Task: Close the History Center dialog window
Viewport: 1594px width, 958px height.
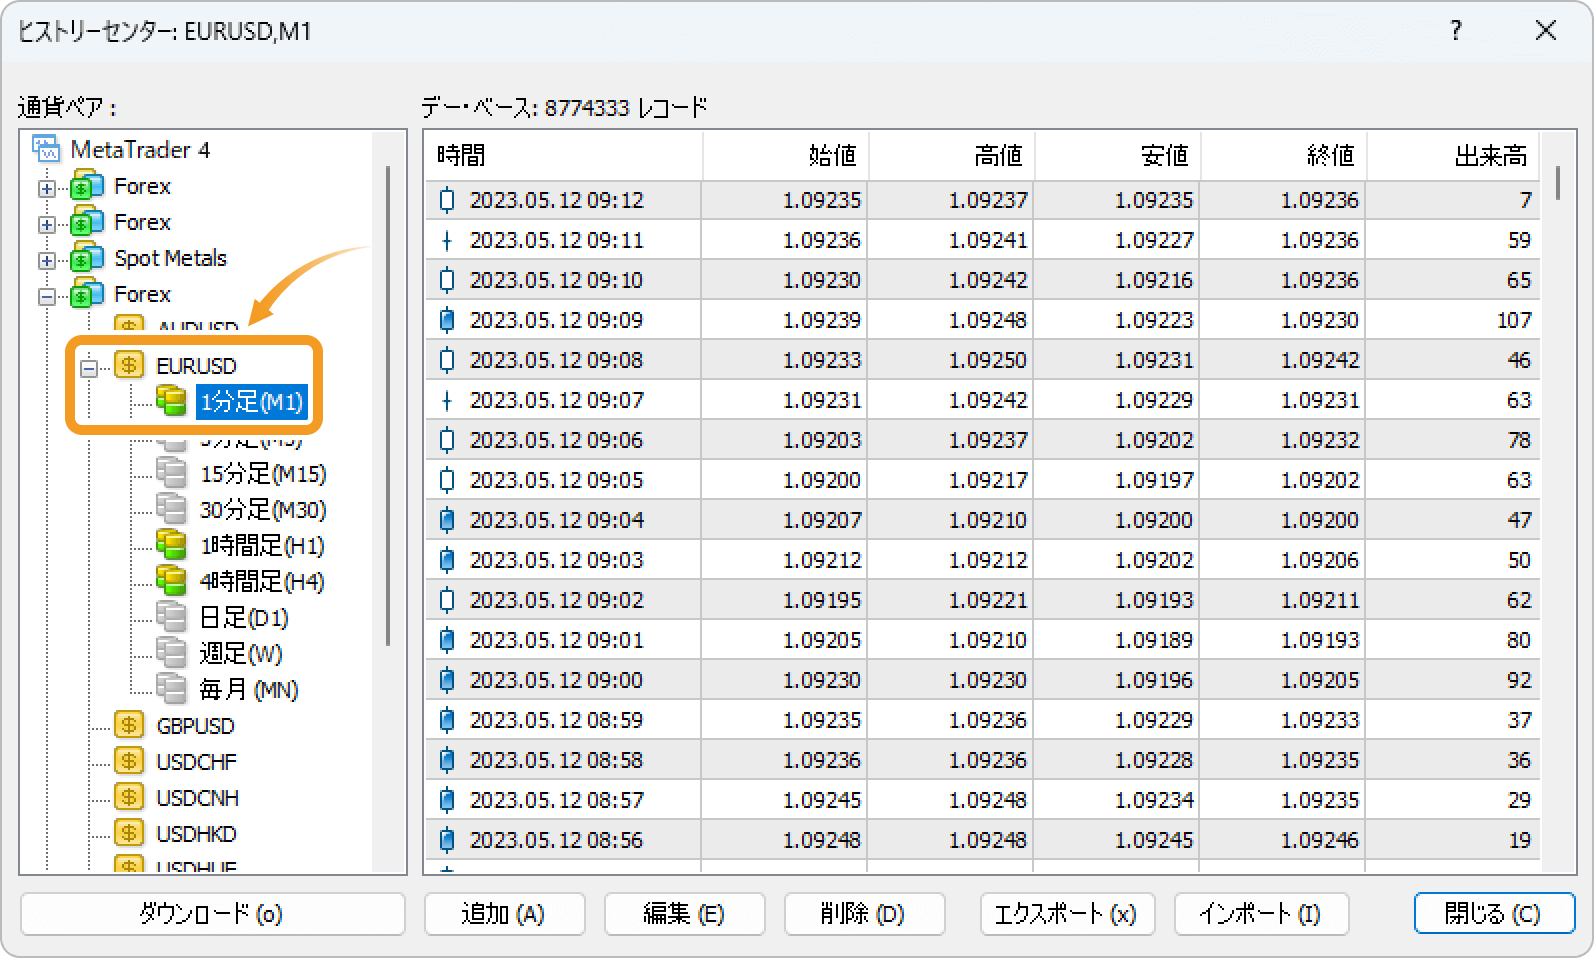Action: point(1546,31)
